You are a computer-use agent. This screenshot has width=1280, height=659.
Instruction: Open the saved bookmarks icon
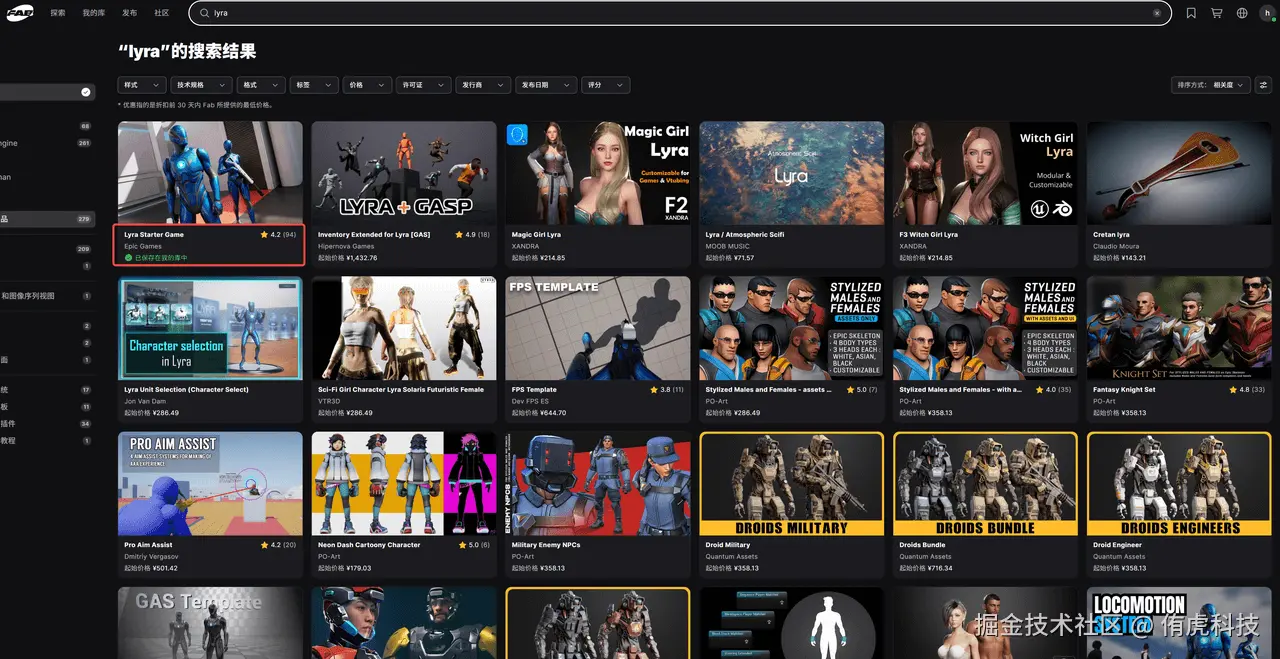coord(1191,13)
